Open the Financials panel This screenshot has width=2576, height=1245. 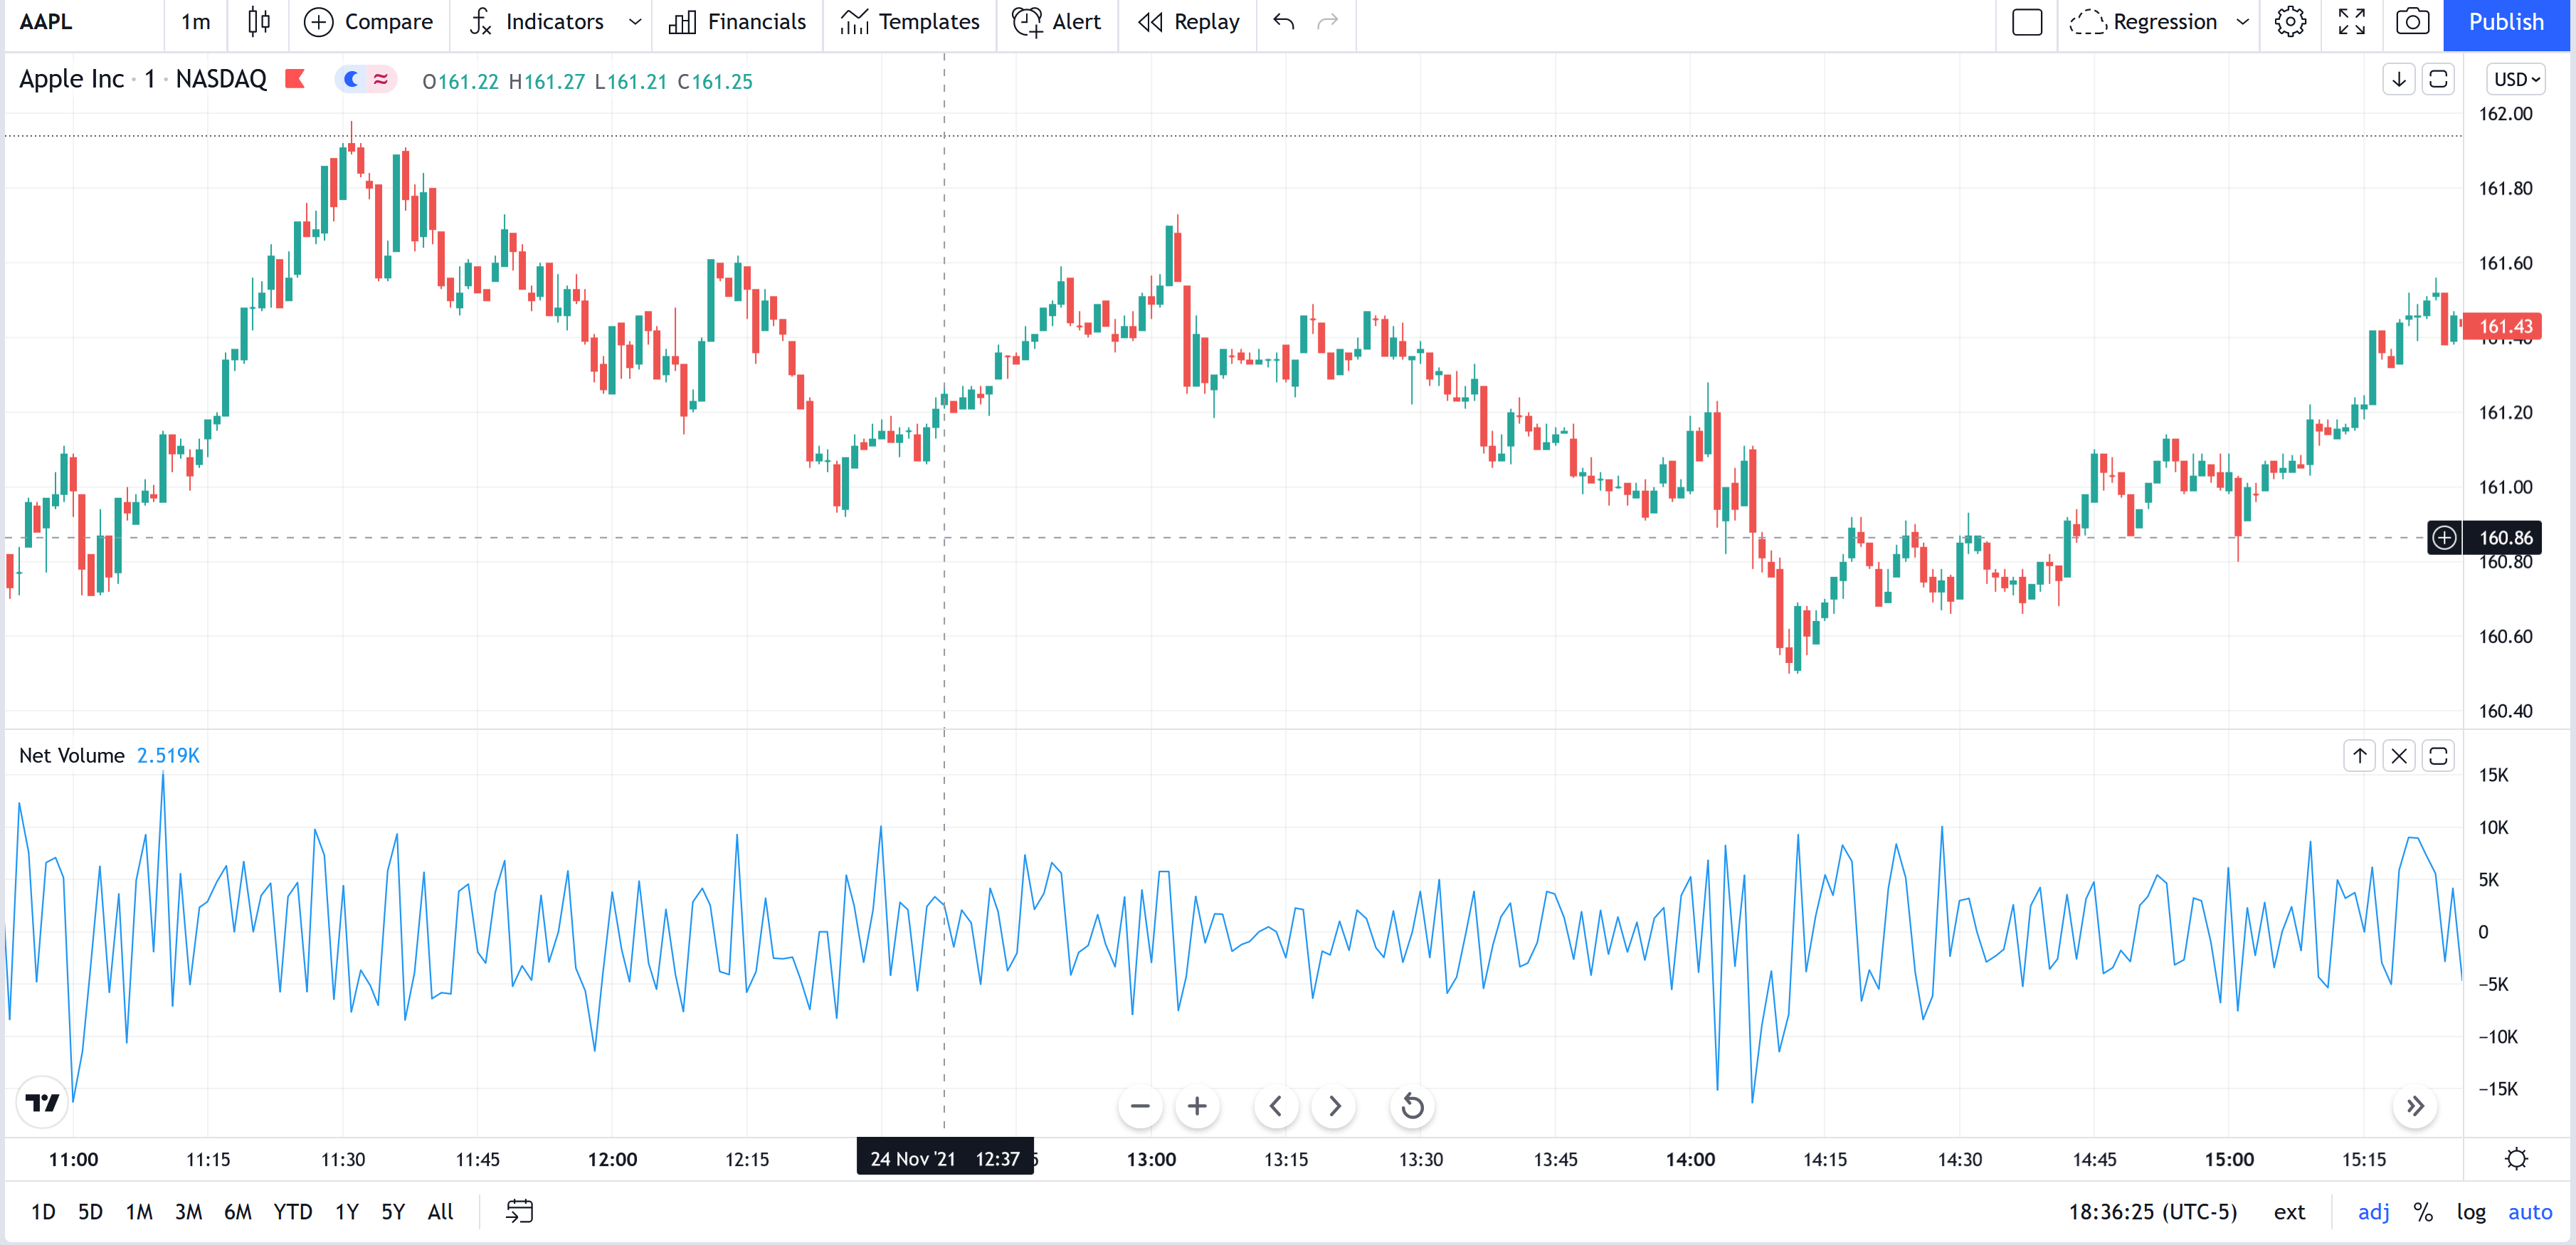737,22
